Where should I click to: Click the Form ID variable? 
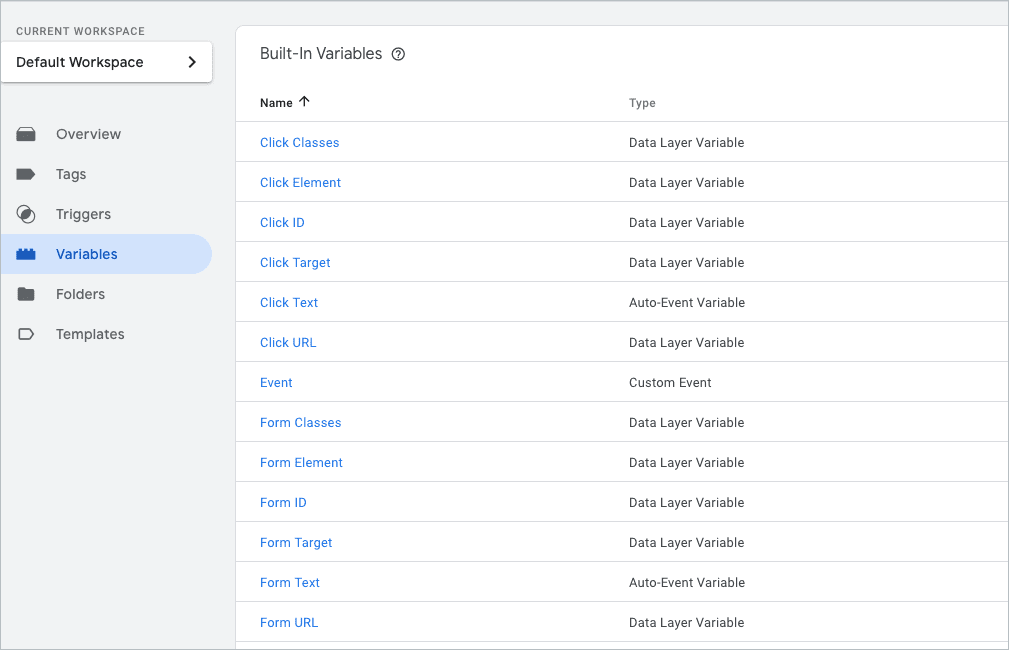coord(283,503)
